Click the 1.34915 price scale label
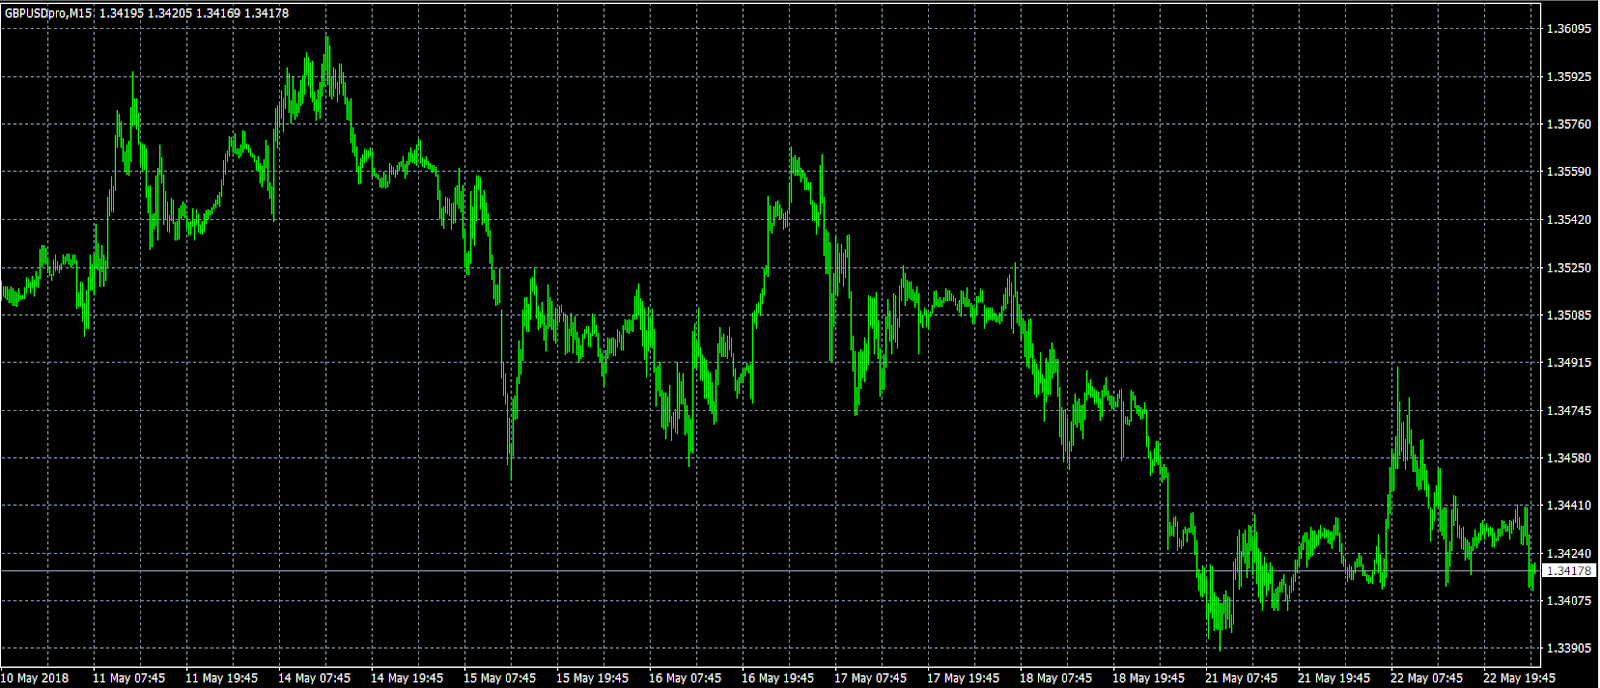The image size is (1600, 688). click(x=1568, y=363)
